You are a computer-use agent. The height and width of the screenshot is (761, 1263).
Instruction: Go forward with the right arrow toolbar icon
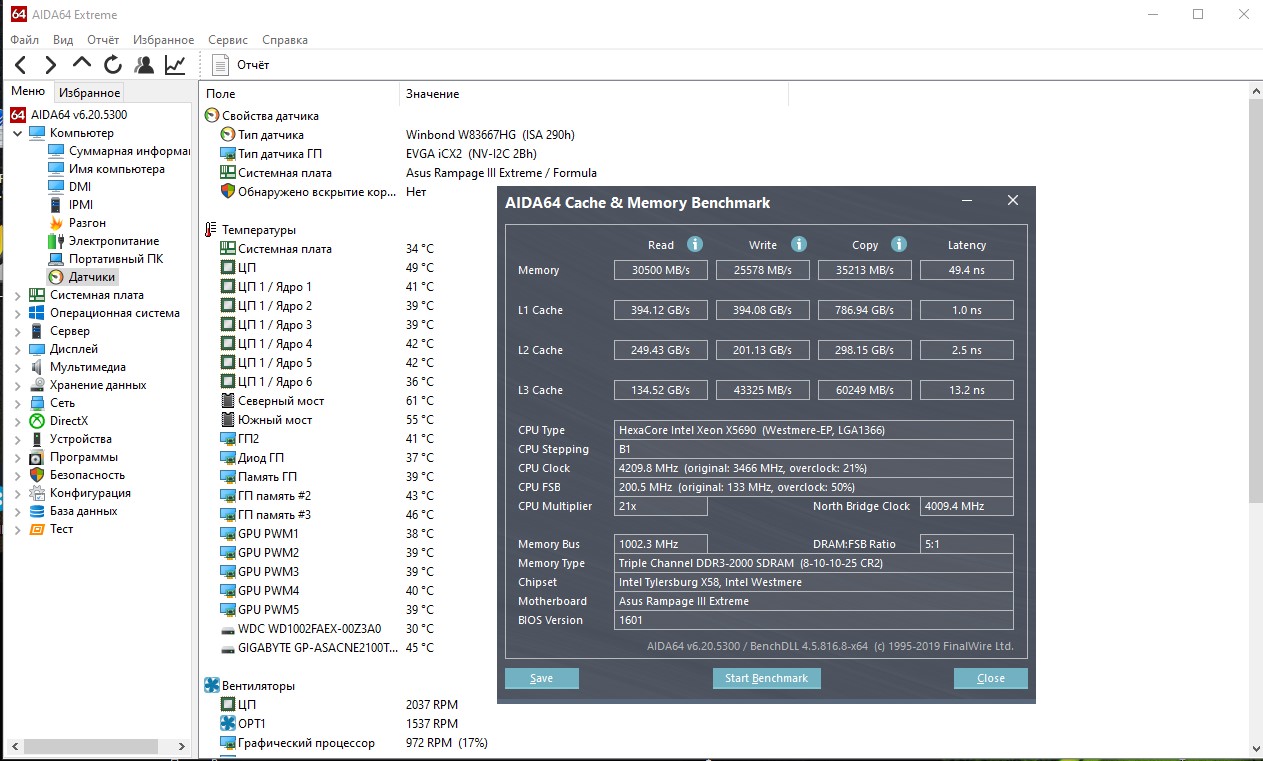[51, 65]
